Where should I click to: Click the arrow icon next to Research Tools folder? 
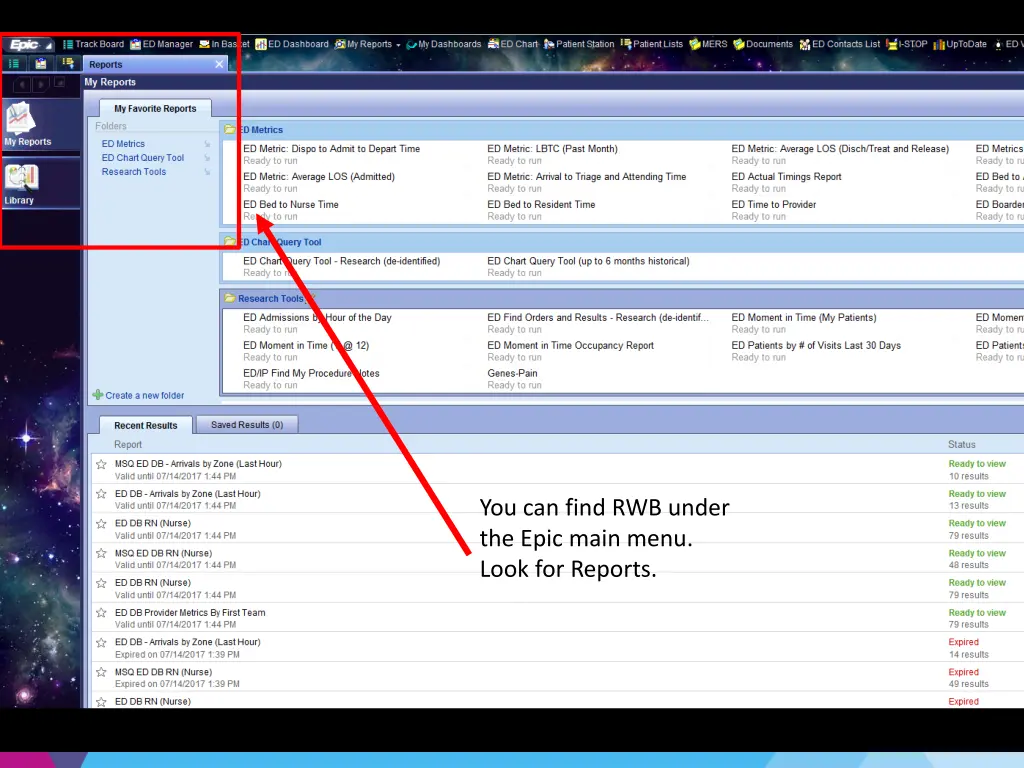pyautogui.click(x=207, y=172)
